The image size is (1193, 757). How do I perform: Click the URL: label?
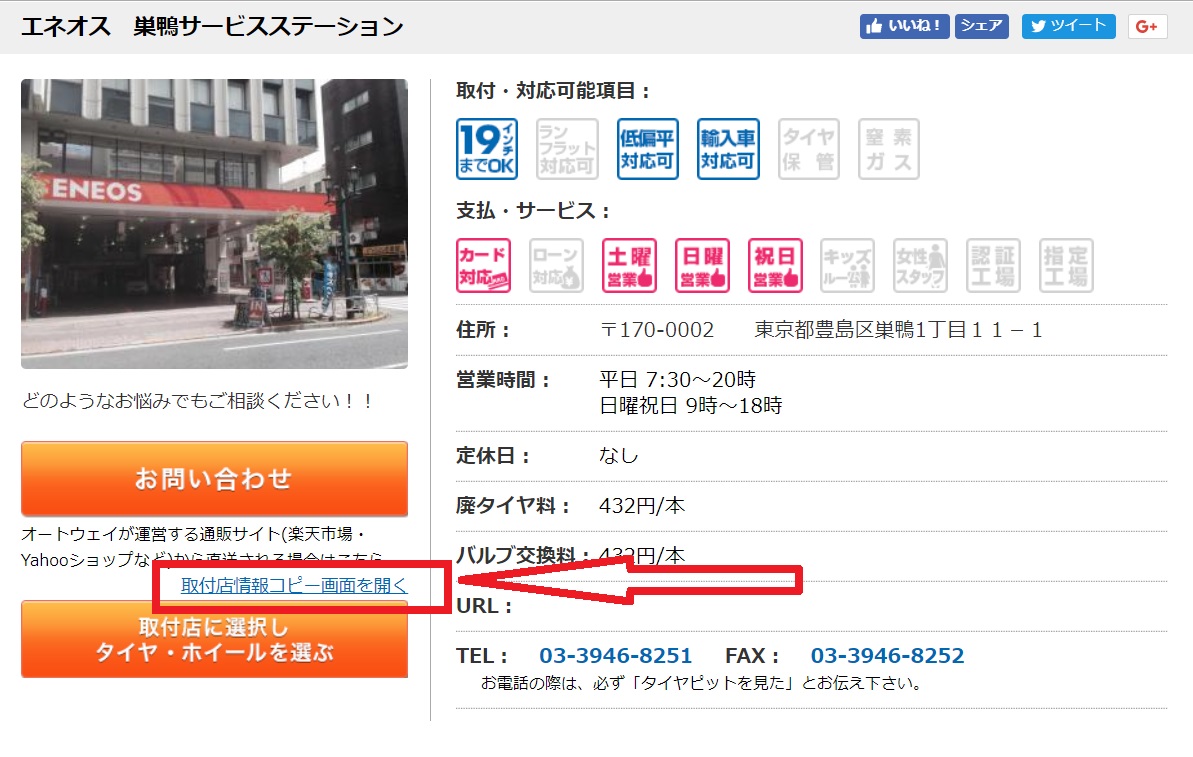tap(484, 606)
